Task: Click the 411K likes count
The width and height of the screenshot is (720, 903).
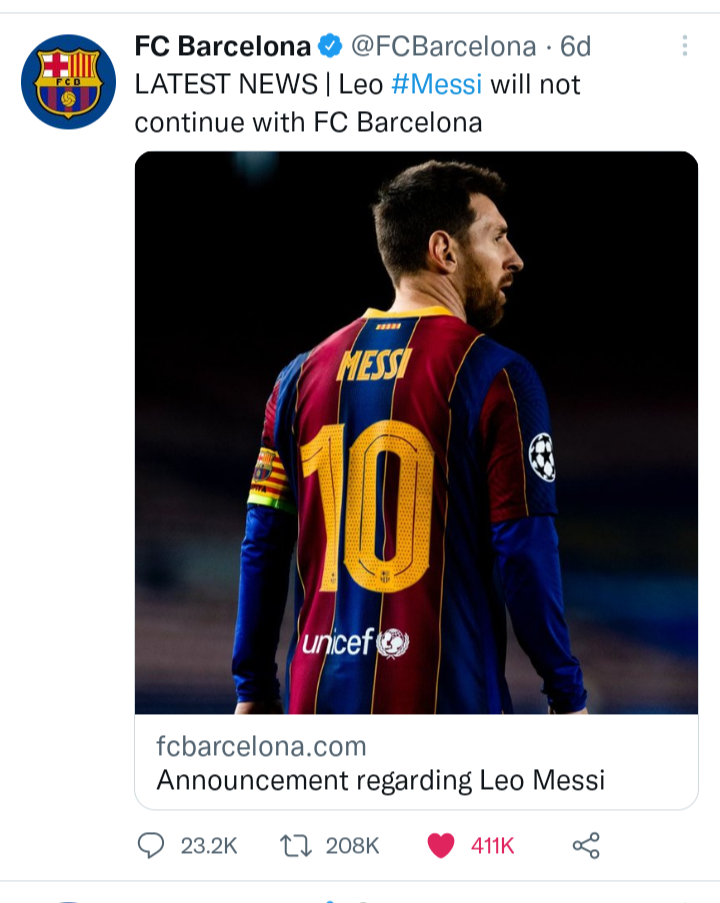Action: [x=492, y=845]
